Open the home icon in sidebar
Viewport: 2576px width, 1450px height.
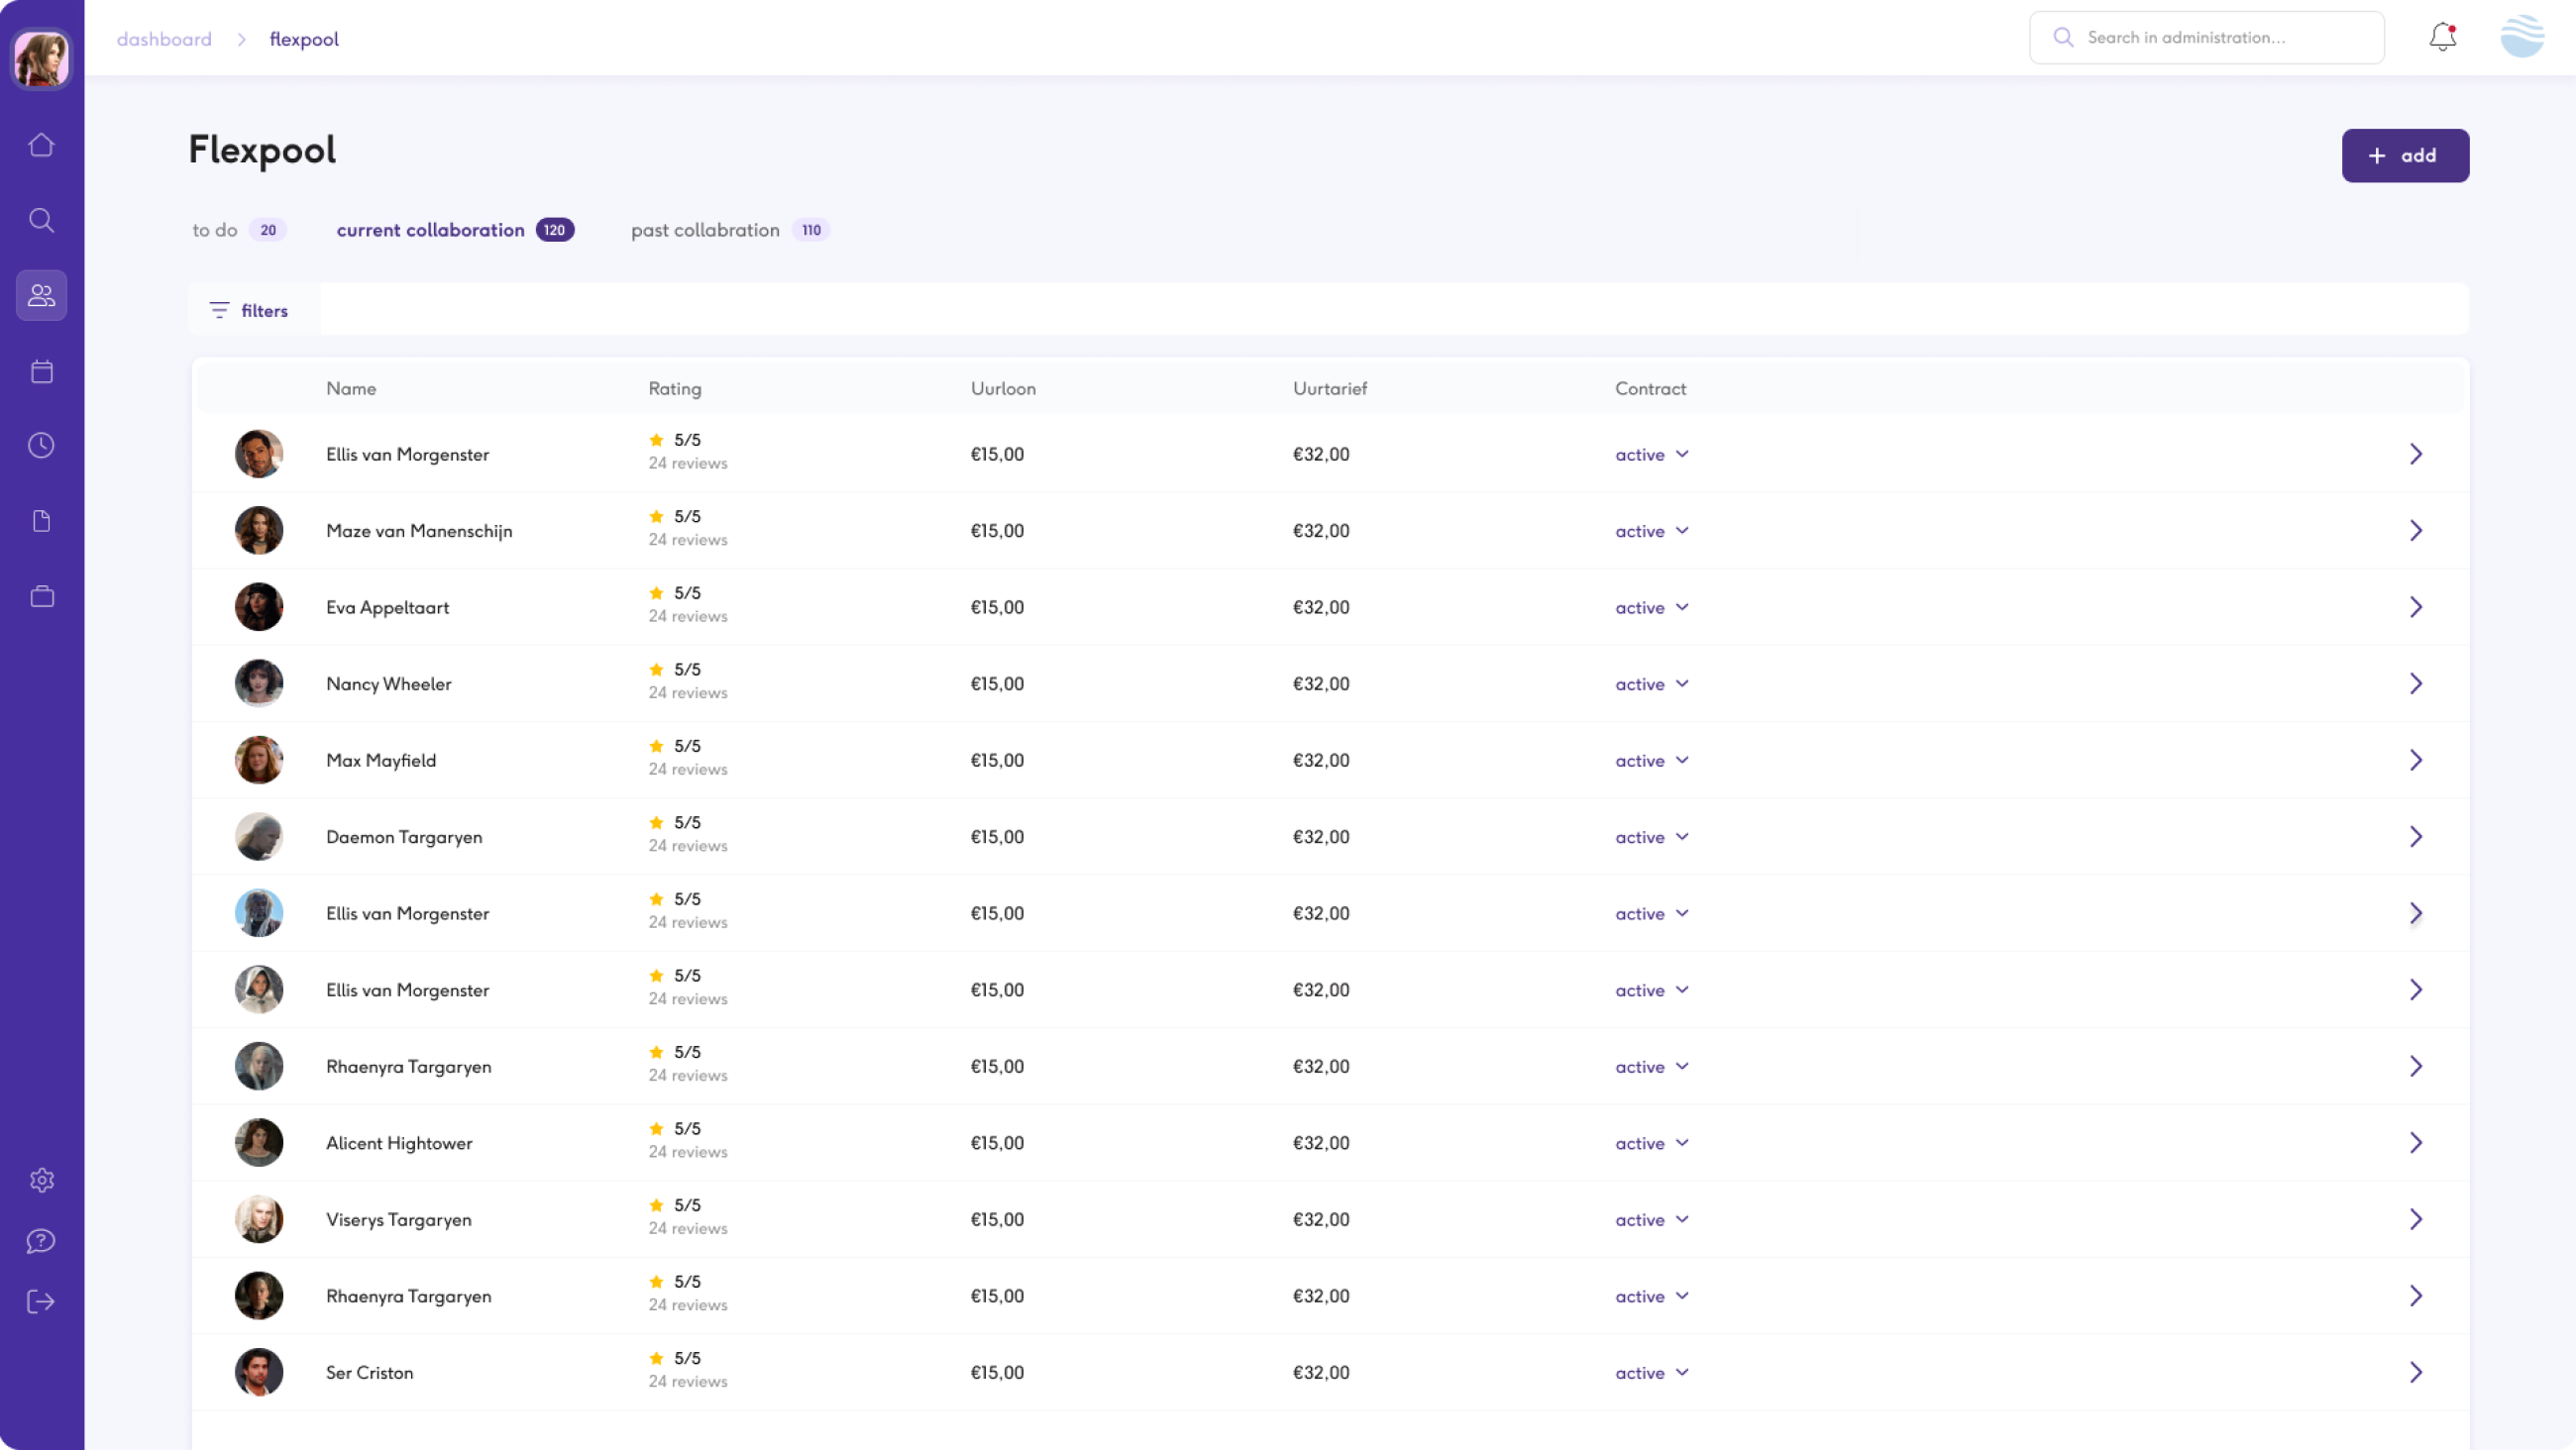point(41,145)
